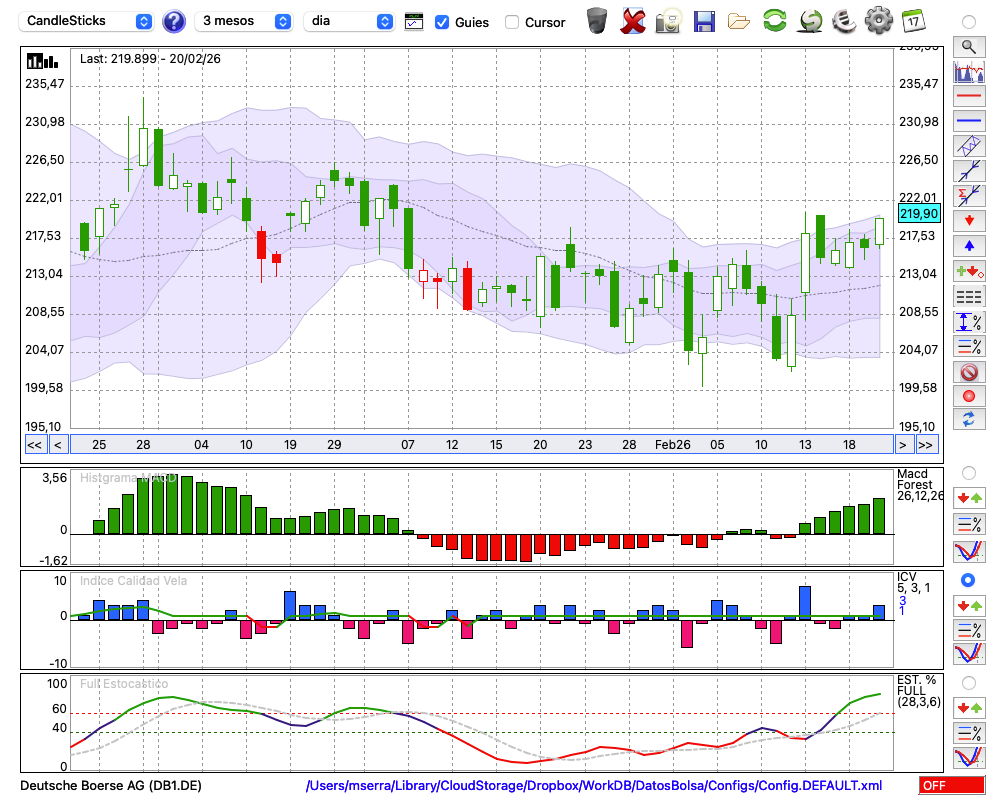Click the highlighted 219,90 price label
1000x800 pixels.
click(919, 214)
